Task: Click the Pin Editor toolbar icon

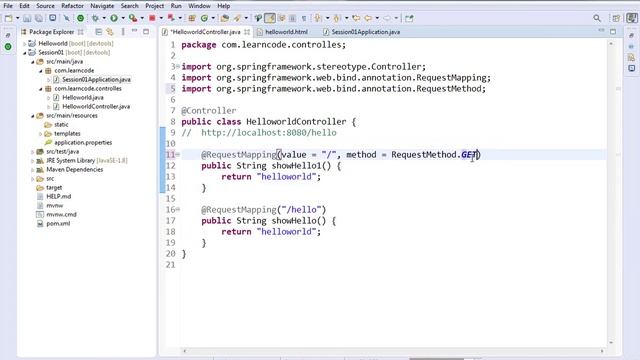Action: click(409, 18)
